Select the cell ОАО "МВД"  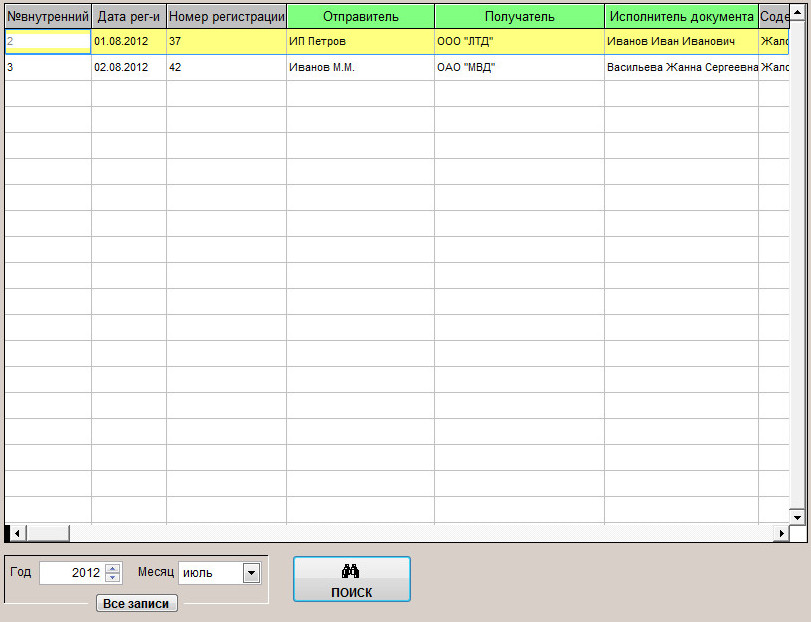pyautogui.click(x=519, y=67)
